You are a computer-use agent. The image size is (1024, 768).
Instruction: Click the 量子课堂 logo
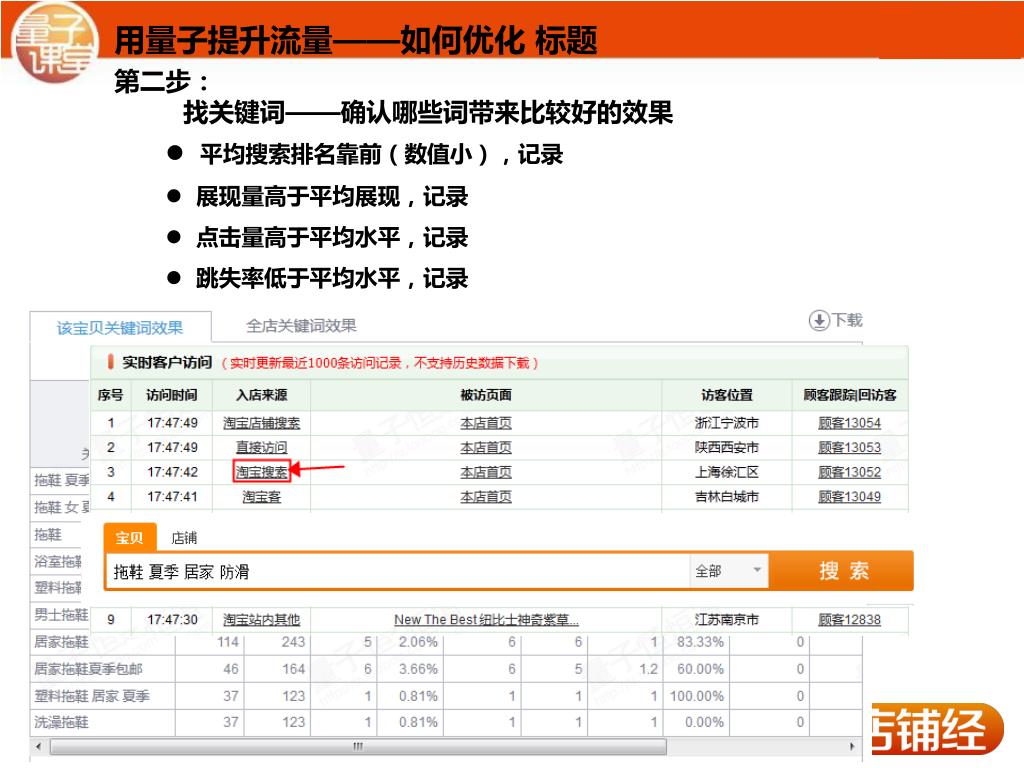(x=55, y=42)
